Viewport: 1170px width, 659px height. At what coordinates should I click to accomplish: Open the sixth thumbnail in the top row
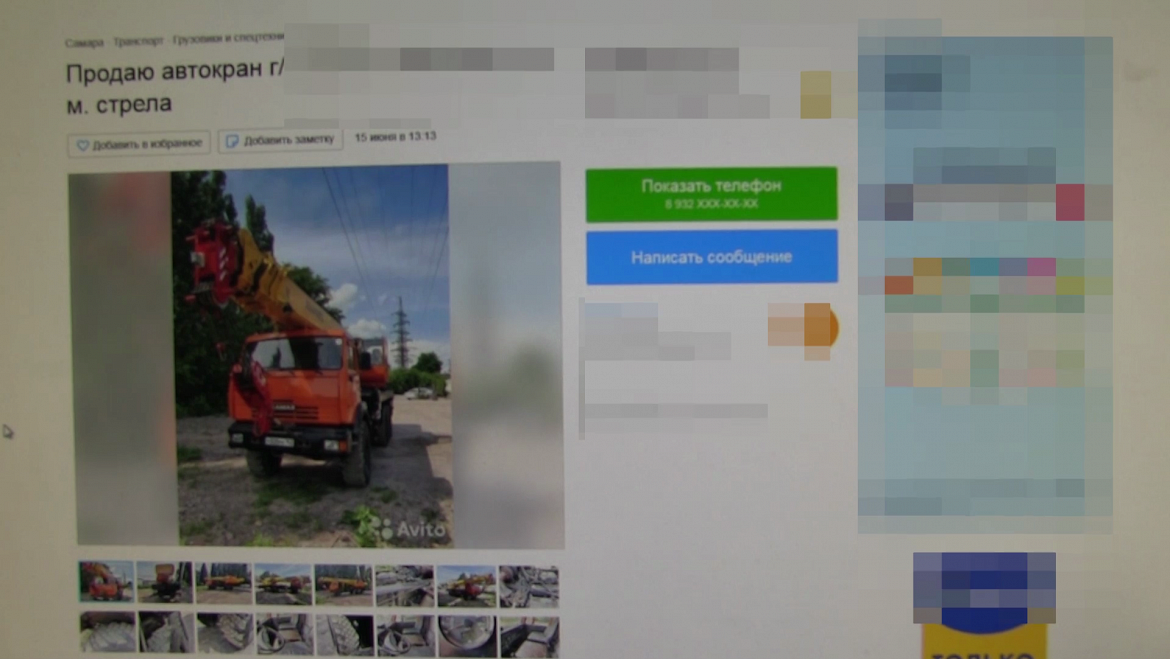(x=404, y=586)
